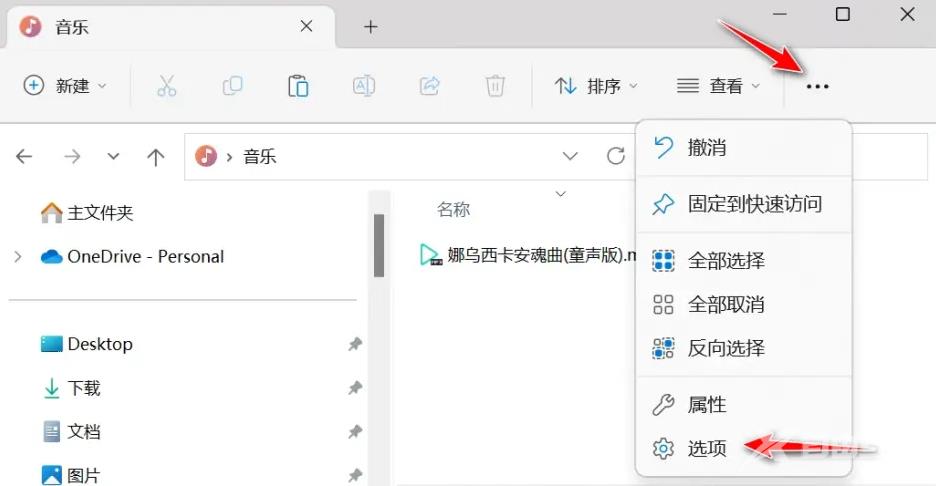This screenshot has height=486, width=936.
Task: Open Desktop in the sidebar
Action: pyautogui.click(x=87, y=344)
